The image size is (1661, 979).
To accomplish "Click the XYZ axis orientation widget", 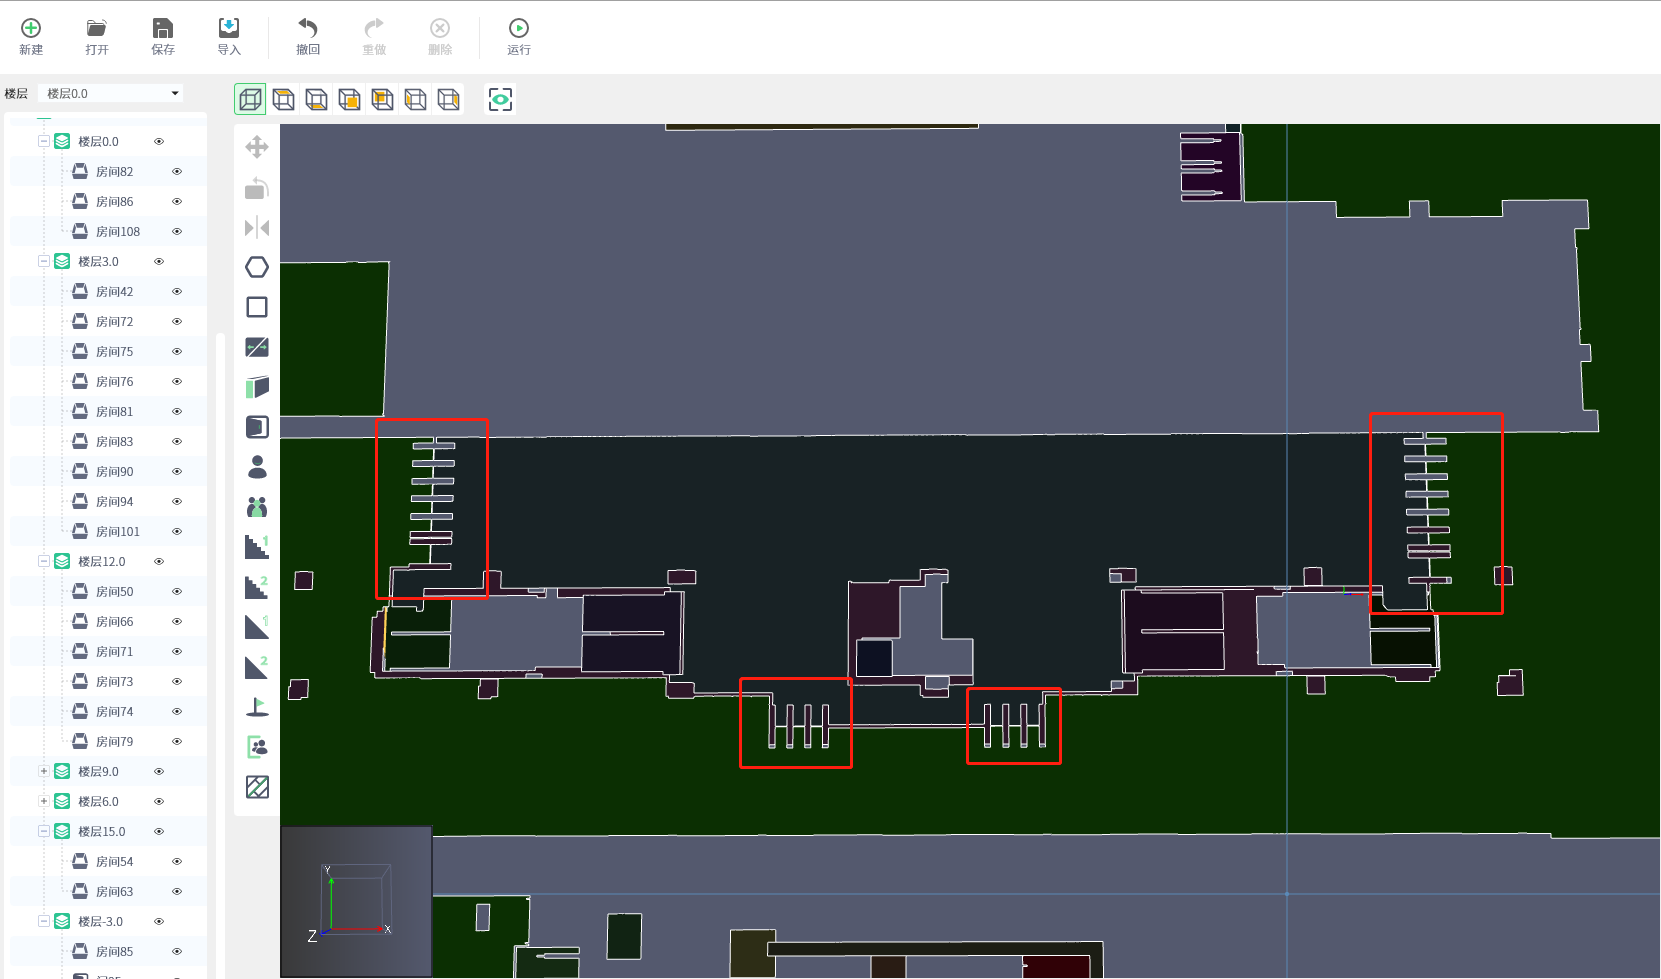I will click(x=356, y=901).
